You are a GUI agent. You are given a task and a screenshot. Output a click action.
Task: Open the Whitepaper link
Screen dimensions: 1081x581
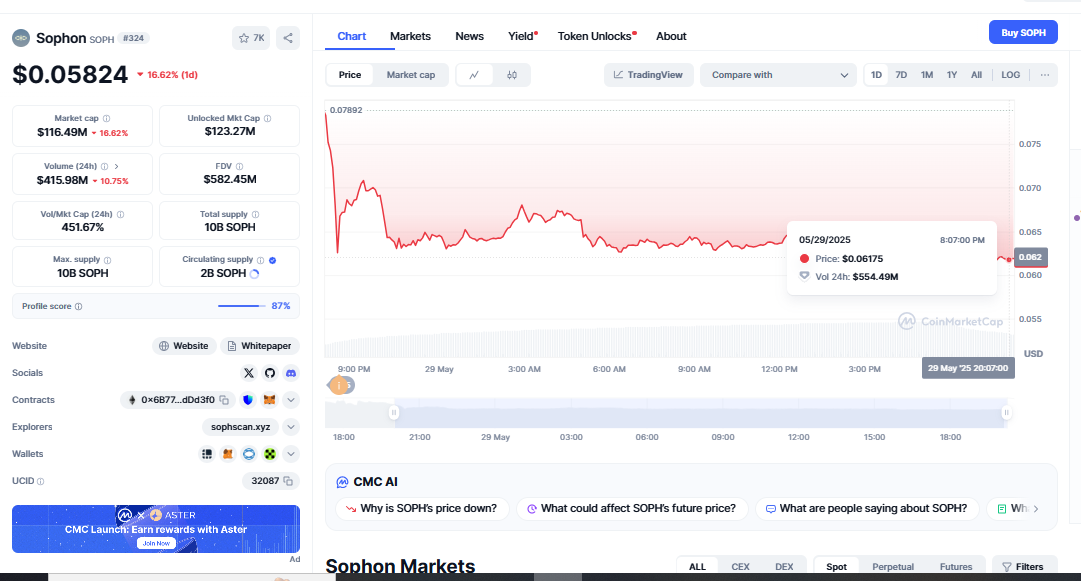[x=260, y=346]
